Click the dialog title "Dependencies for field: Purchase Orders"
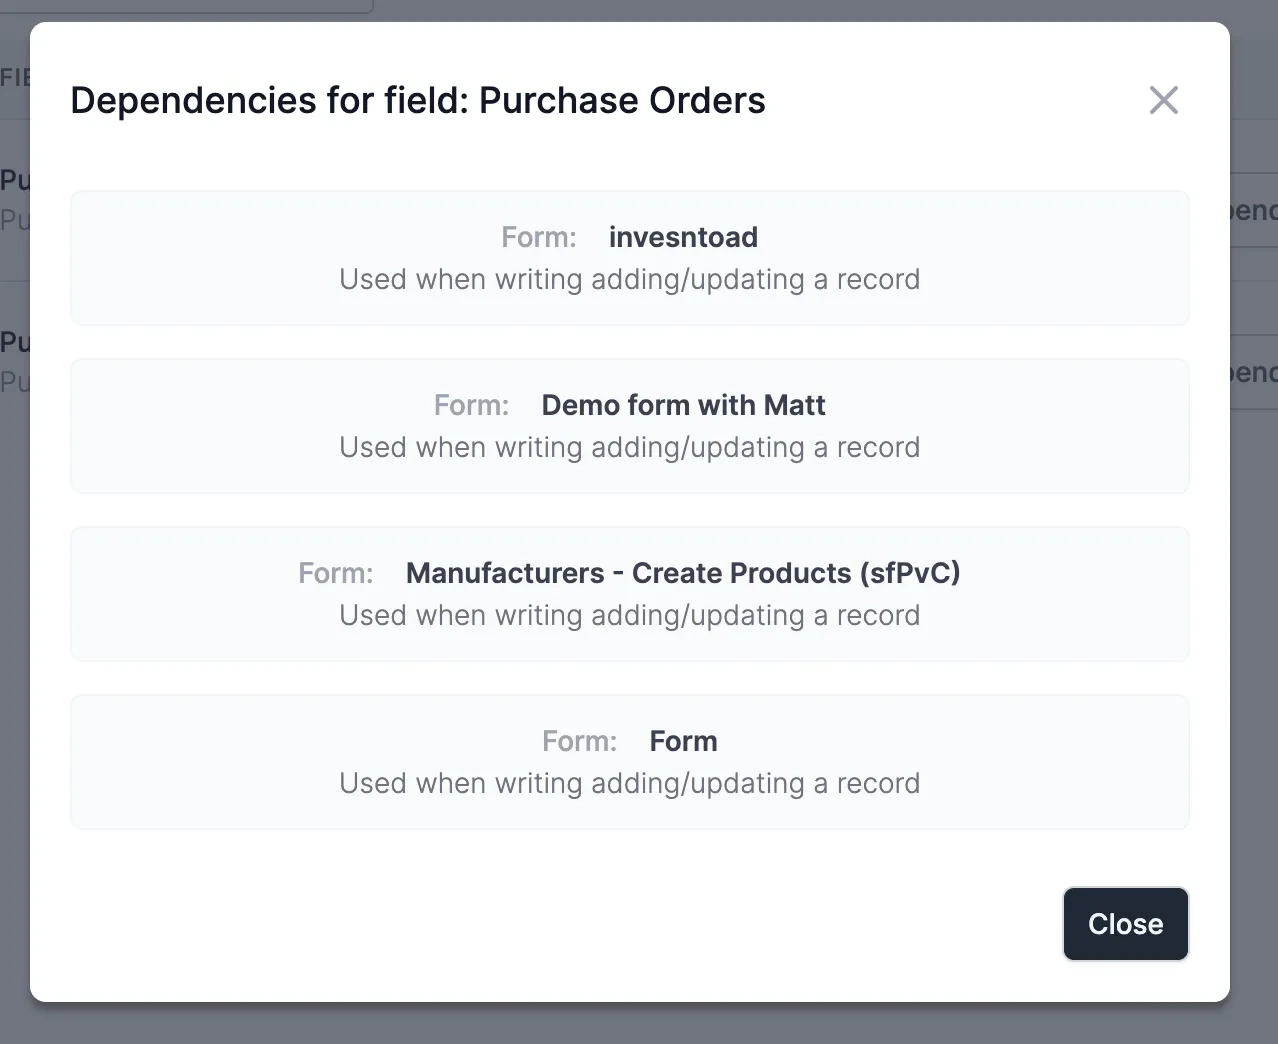This screenshot has height=1044, width=1278. click(418, 100)
